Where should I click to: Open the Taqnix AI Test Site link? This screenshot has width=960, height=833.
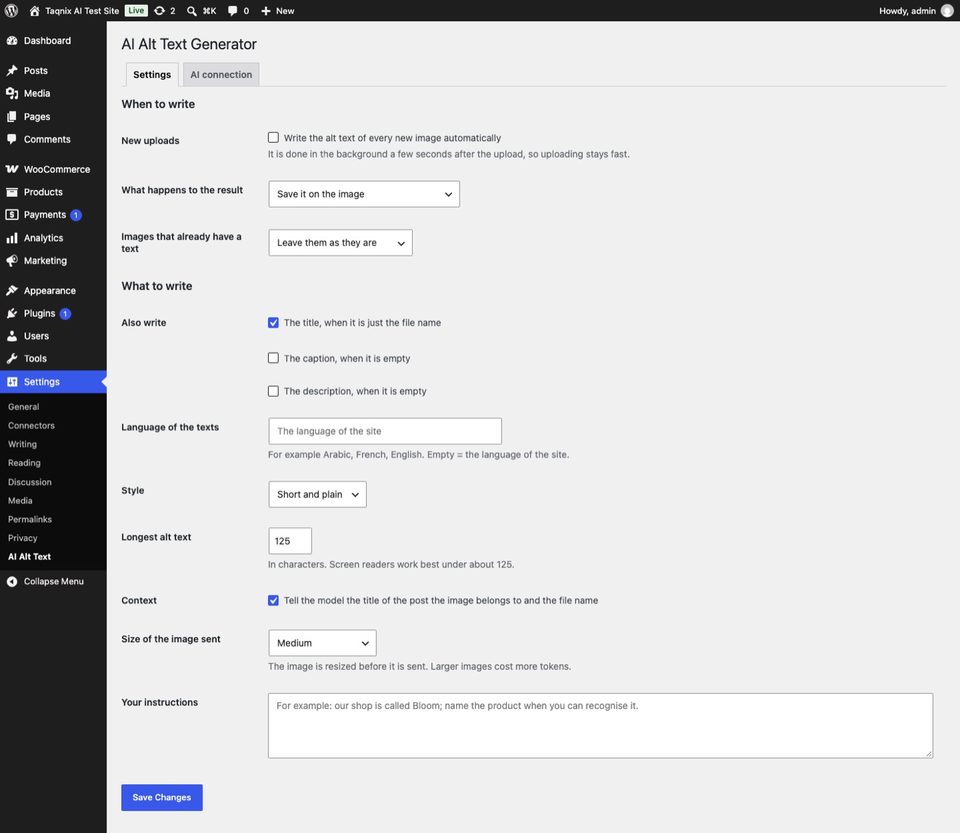82,10
